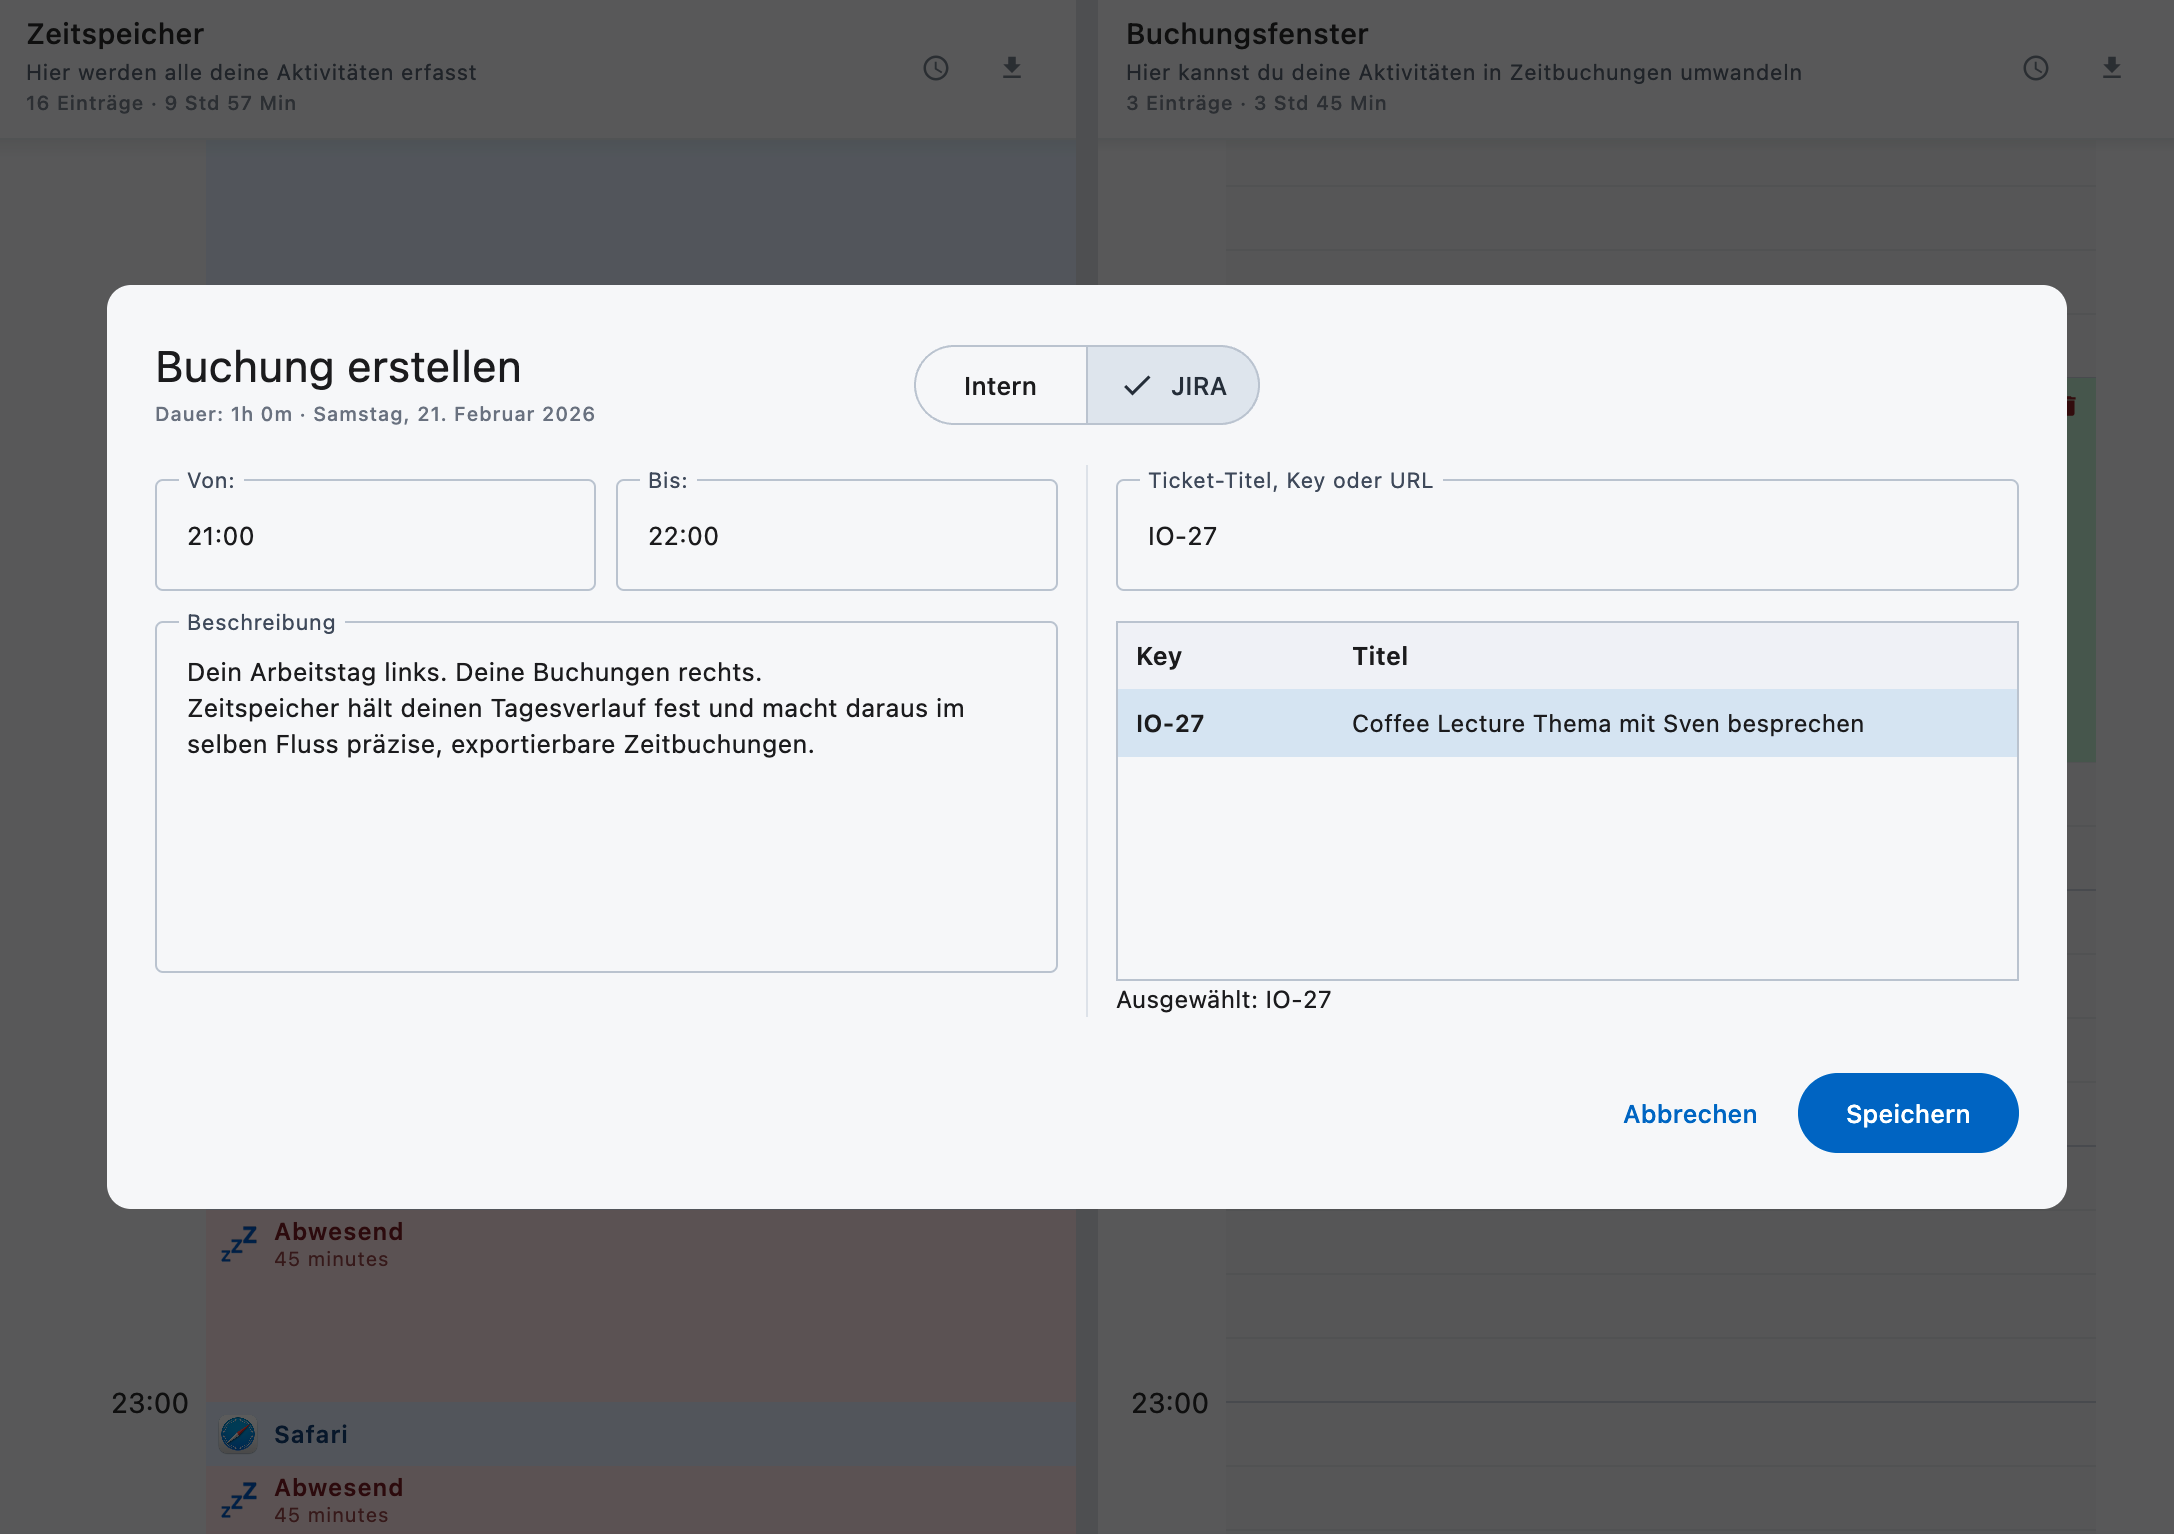
Task: Click the Ticket-Titel field containing IO-27
Action: click(1567, 535)
